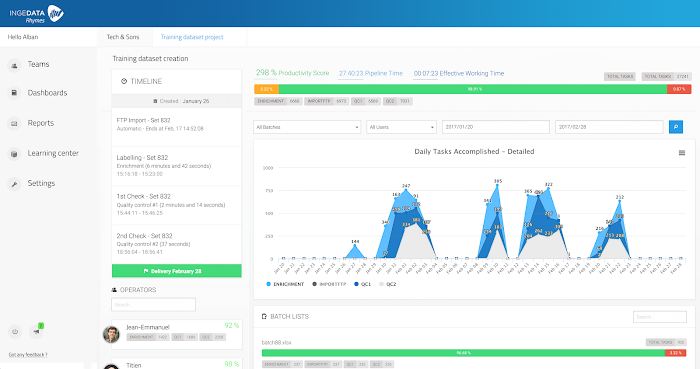
Task: Click the Jean-Emmanuel operator name
Action: (x=148, y=328)
